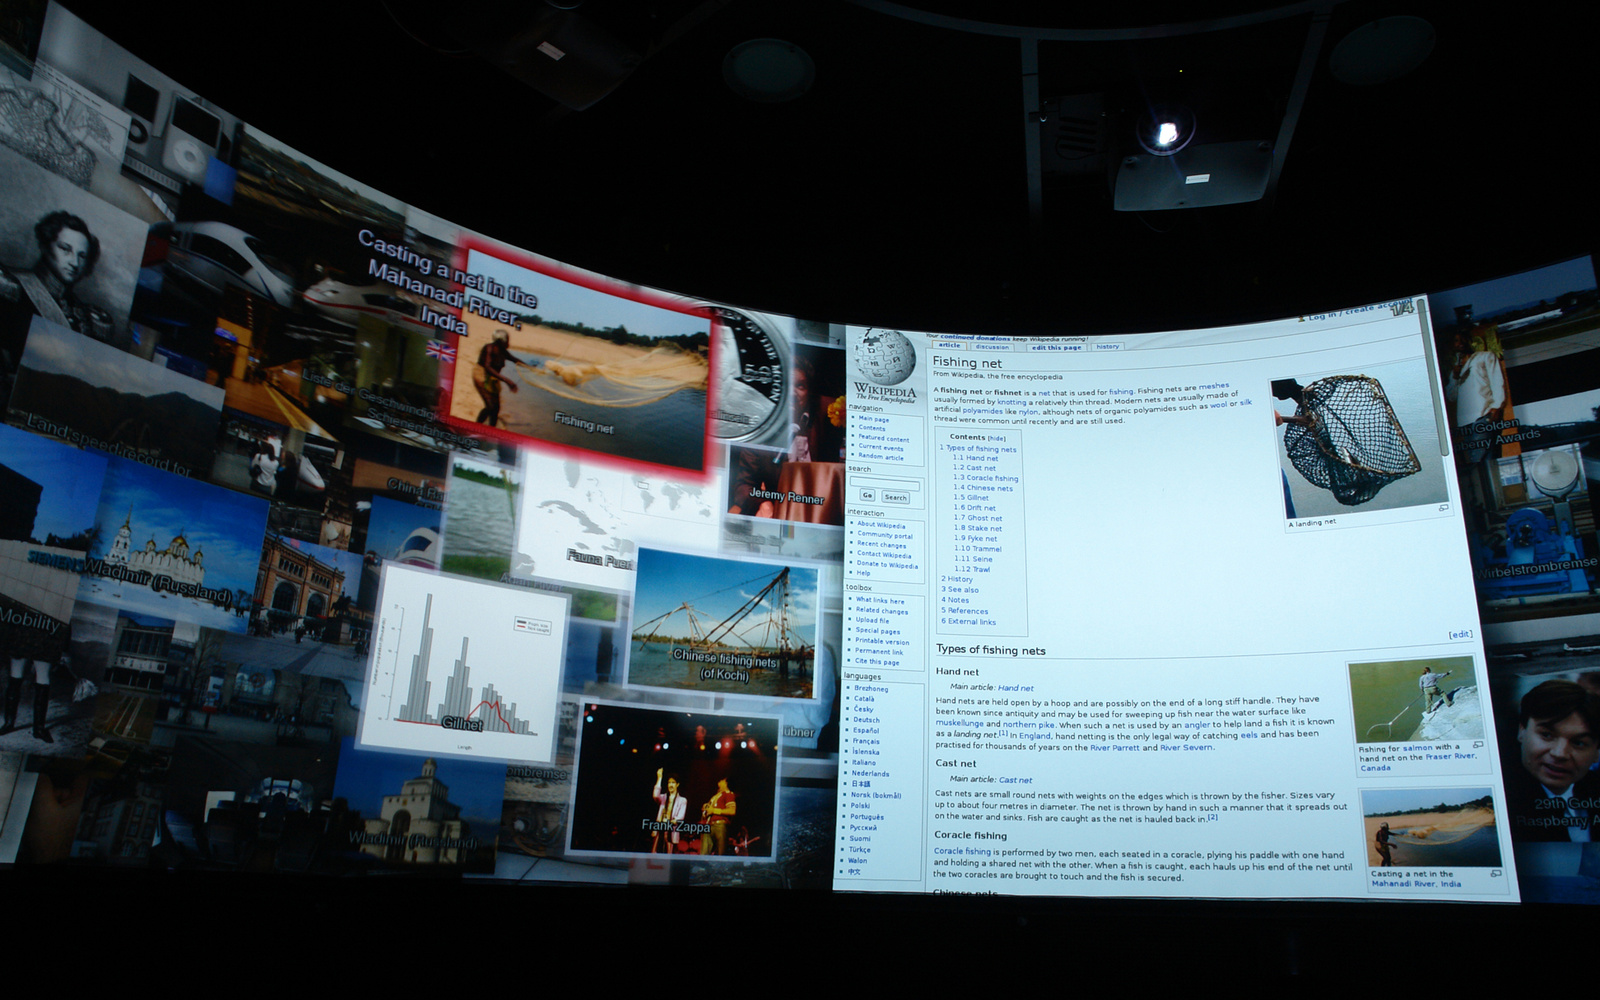Open Featured content link
The height and width of the screenshot is (1000, 1600).
pos(883,438)
